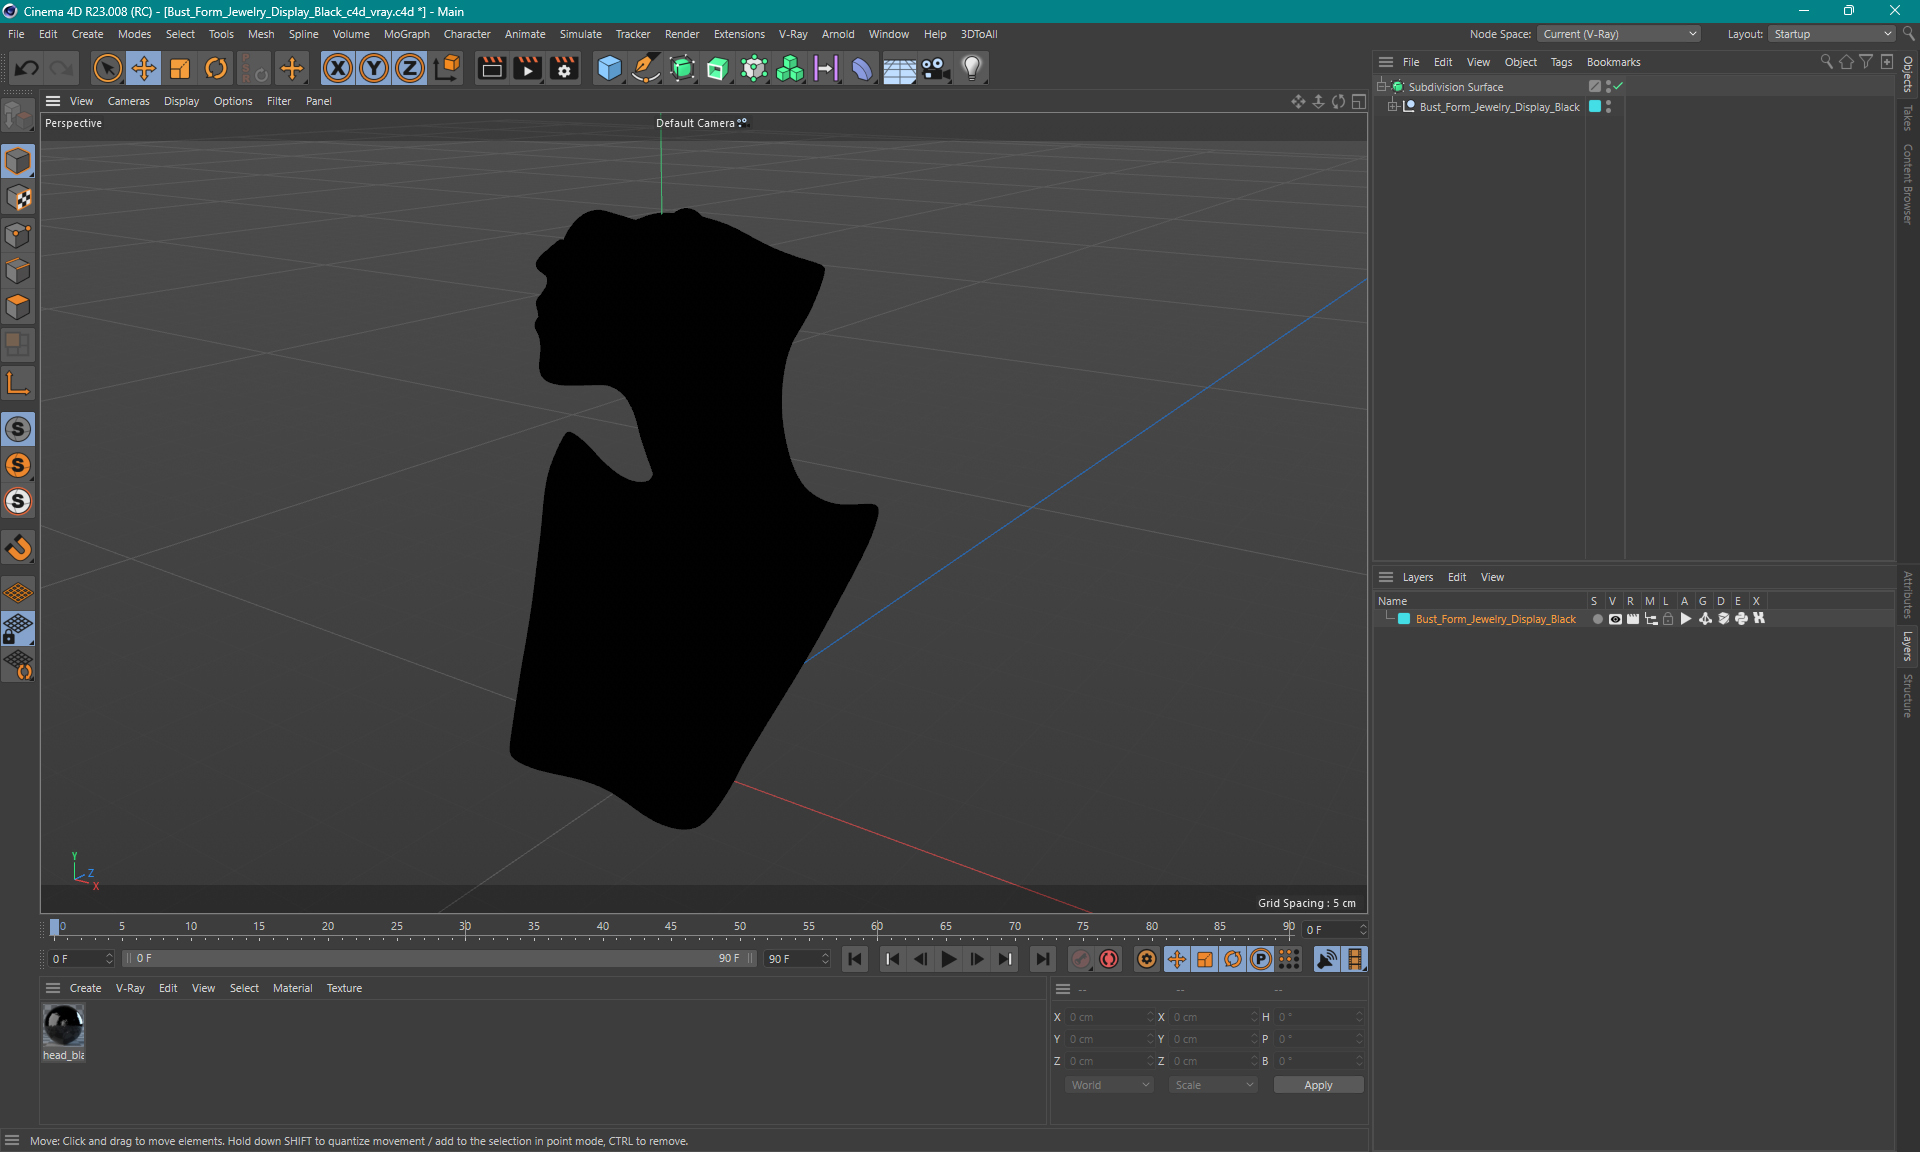The image size is (1920, 1152).
Task: Open Edit Render Settings icon
Action: click(x=564, y=68)
